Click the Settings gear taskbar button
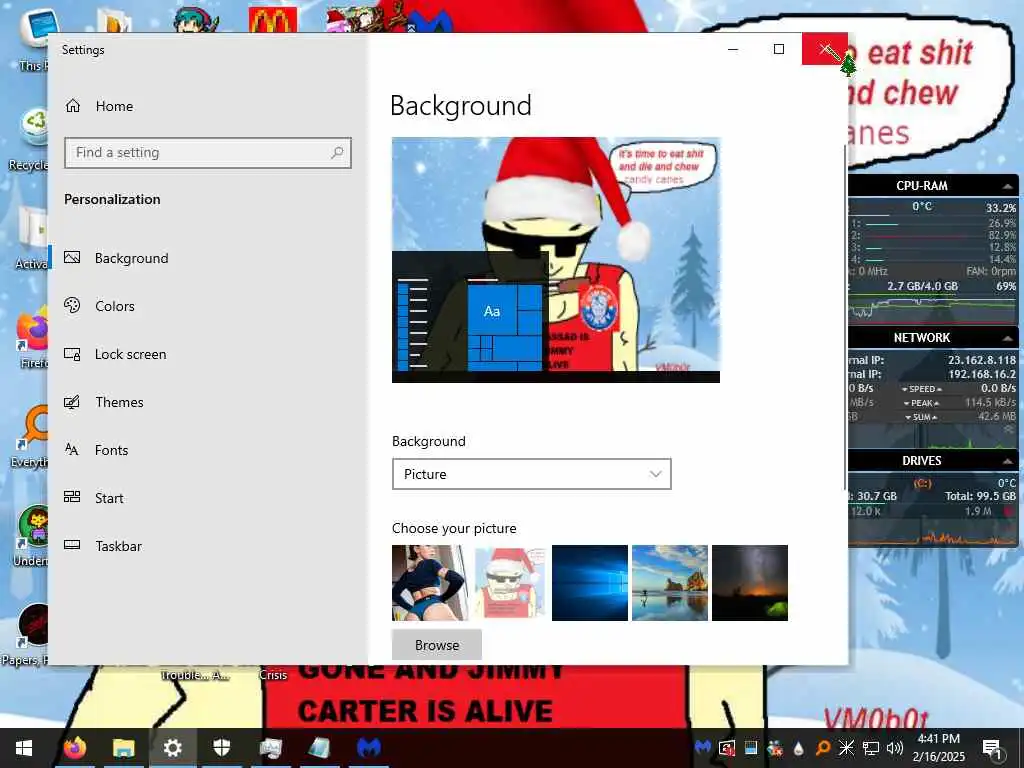 coord(172,748)
